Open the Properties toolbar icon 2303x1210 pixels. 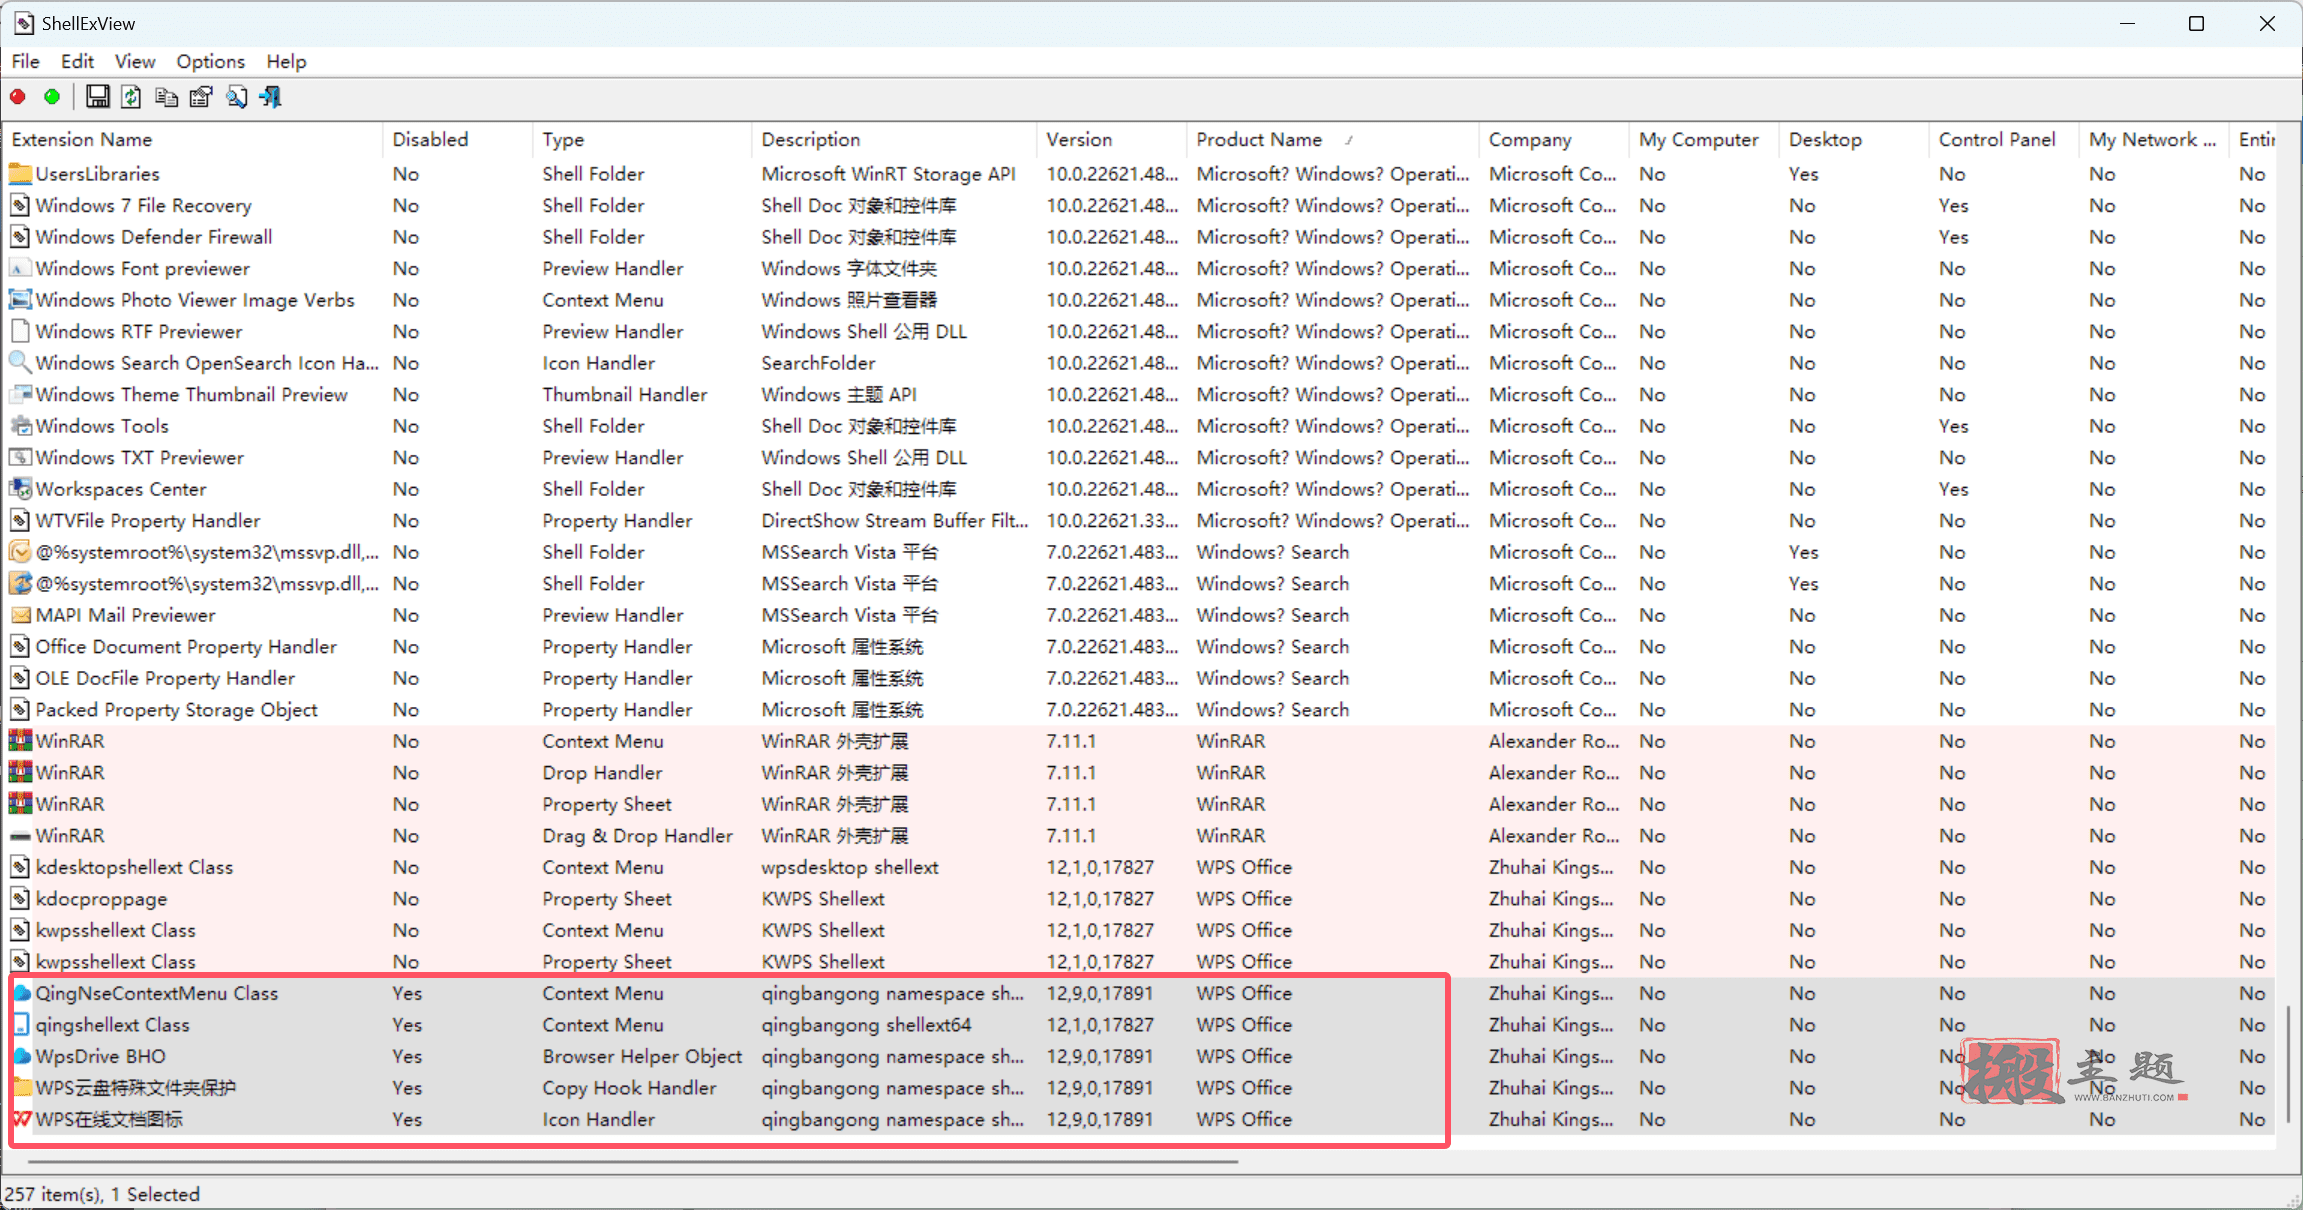(x=201, y=97)
